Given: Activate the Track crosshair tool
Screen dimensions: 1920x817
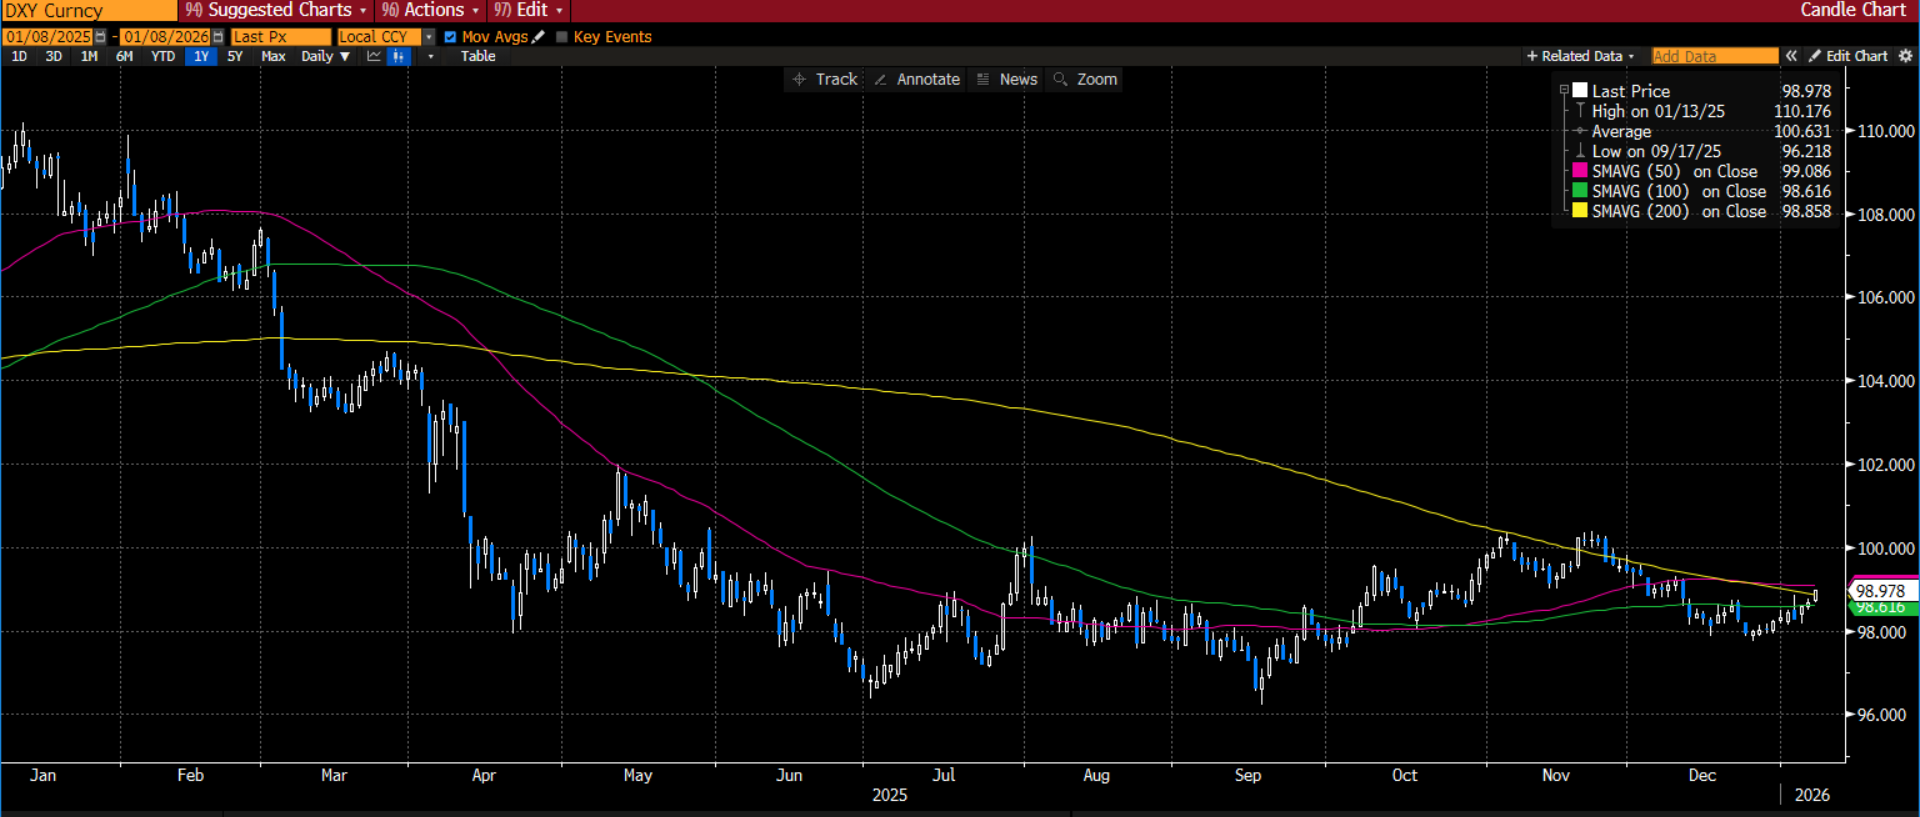Looking at the screenshot, I should tap(825, 79).
